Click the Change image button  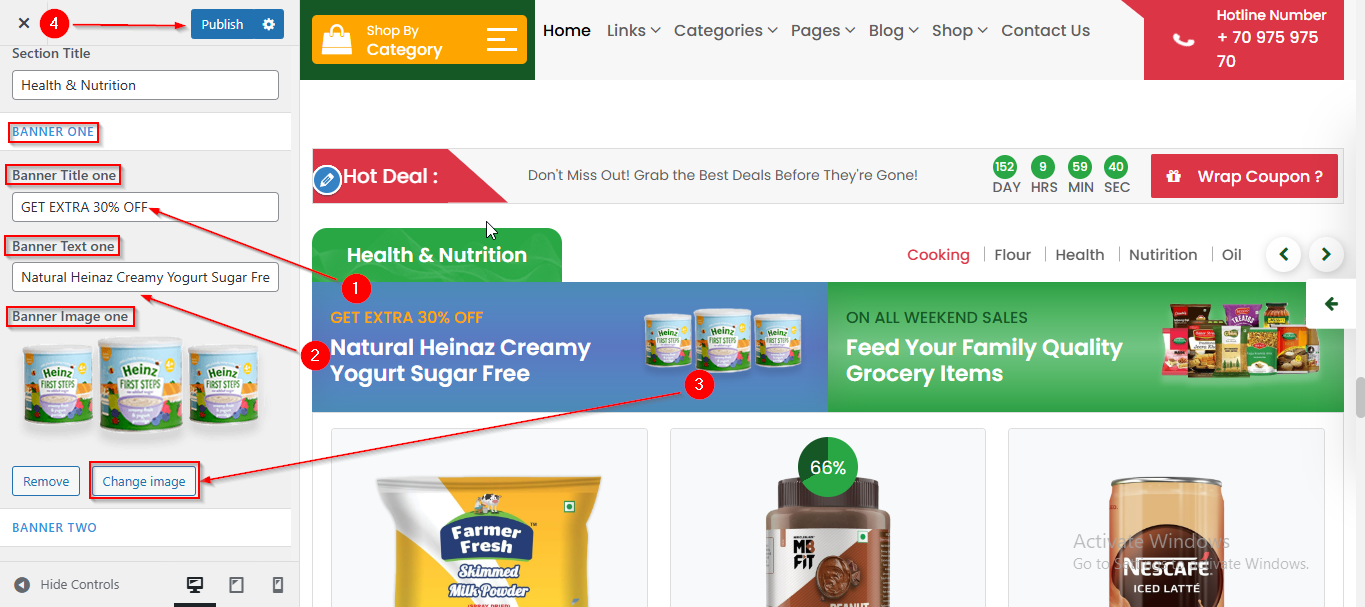click(x=144, y=481)
